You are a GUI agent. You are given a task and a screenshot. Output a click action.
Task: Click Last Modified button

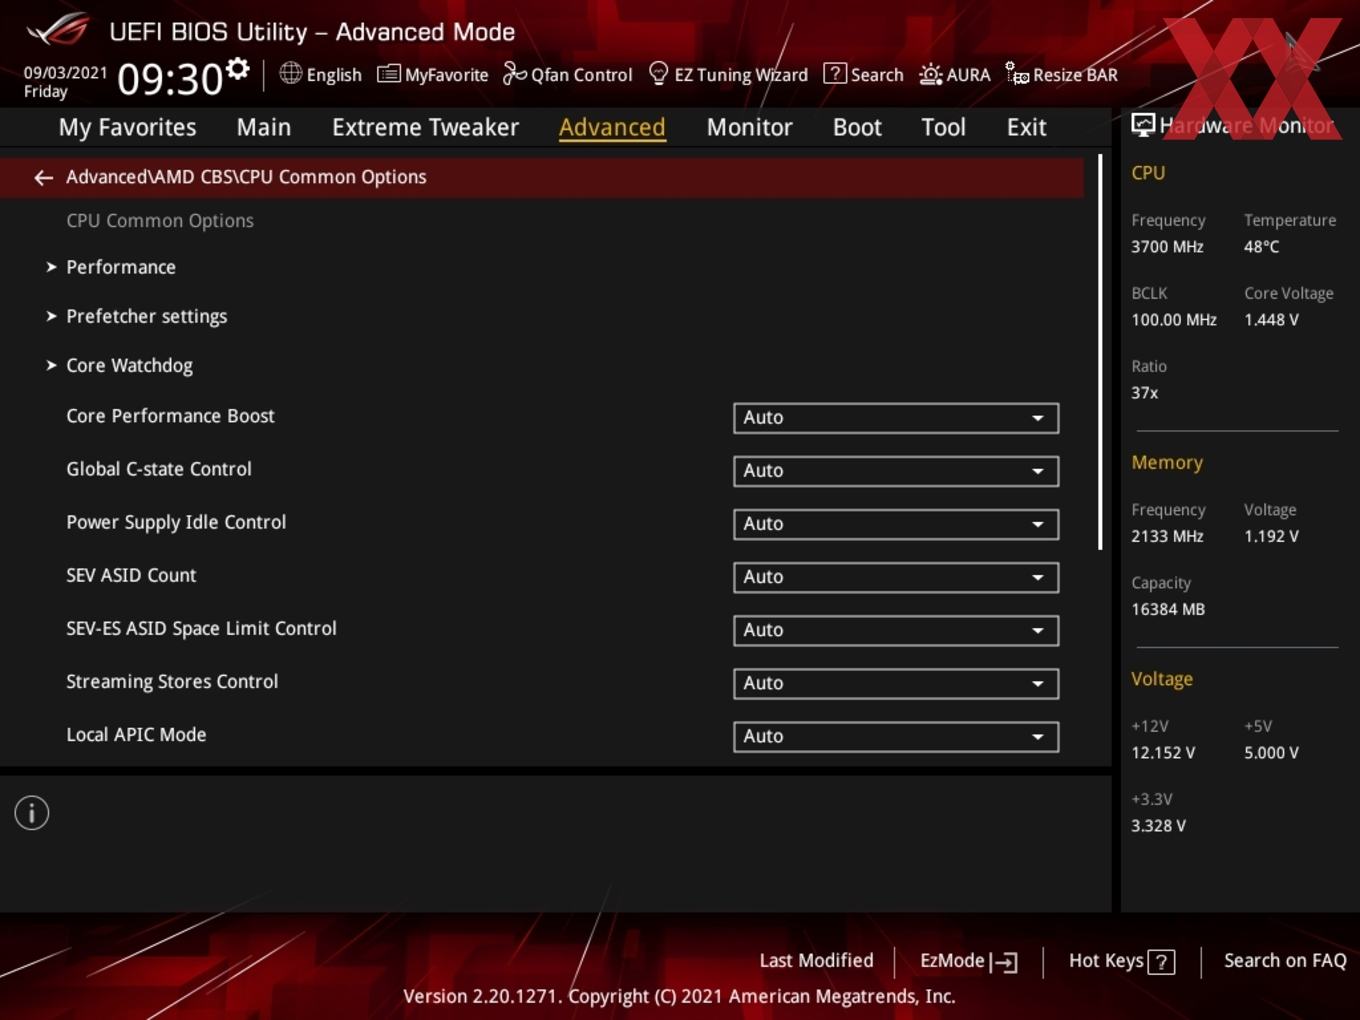[816, 960]
